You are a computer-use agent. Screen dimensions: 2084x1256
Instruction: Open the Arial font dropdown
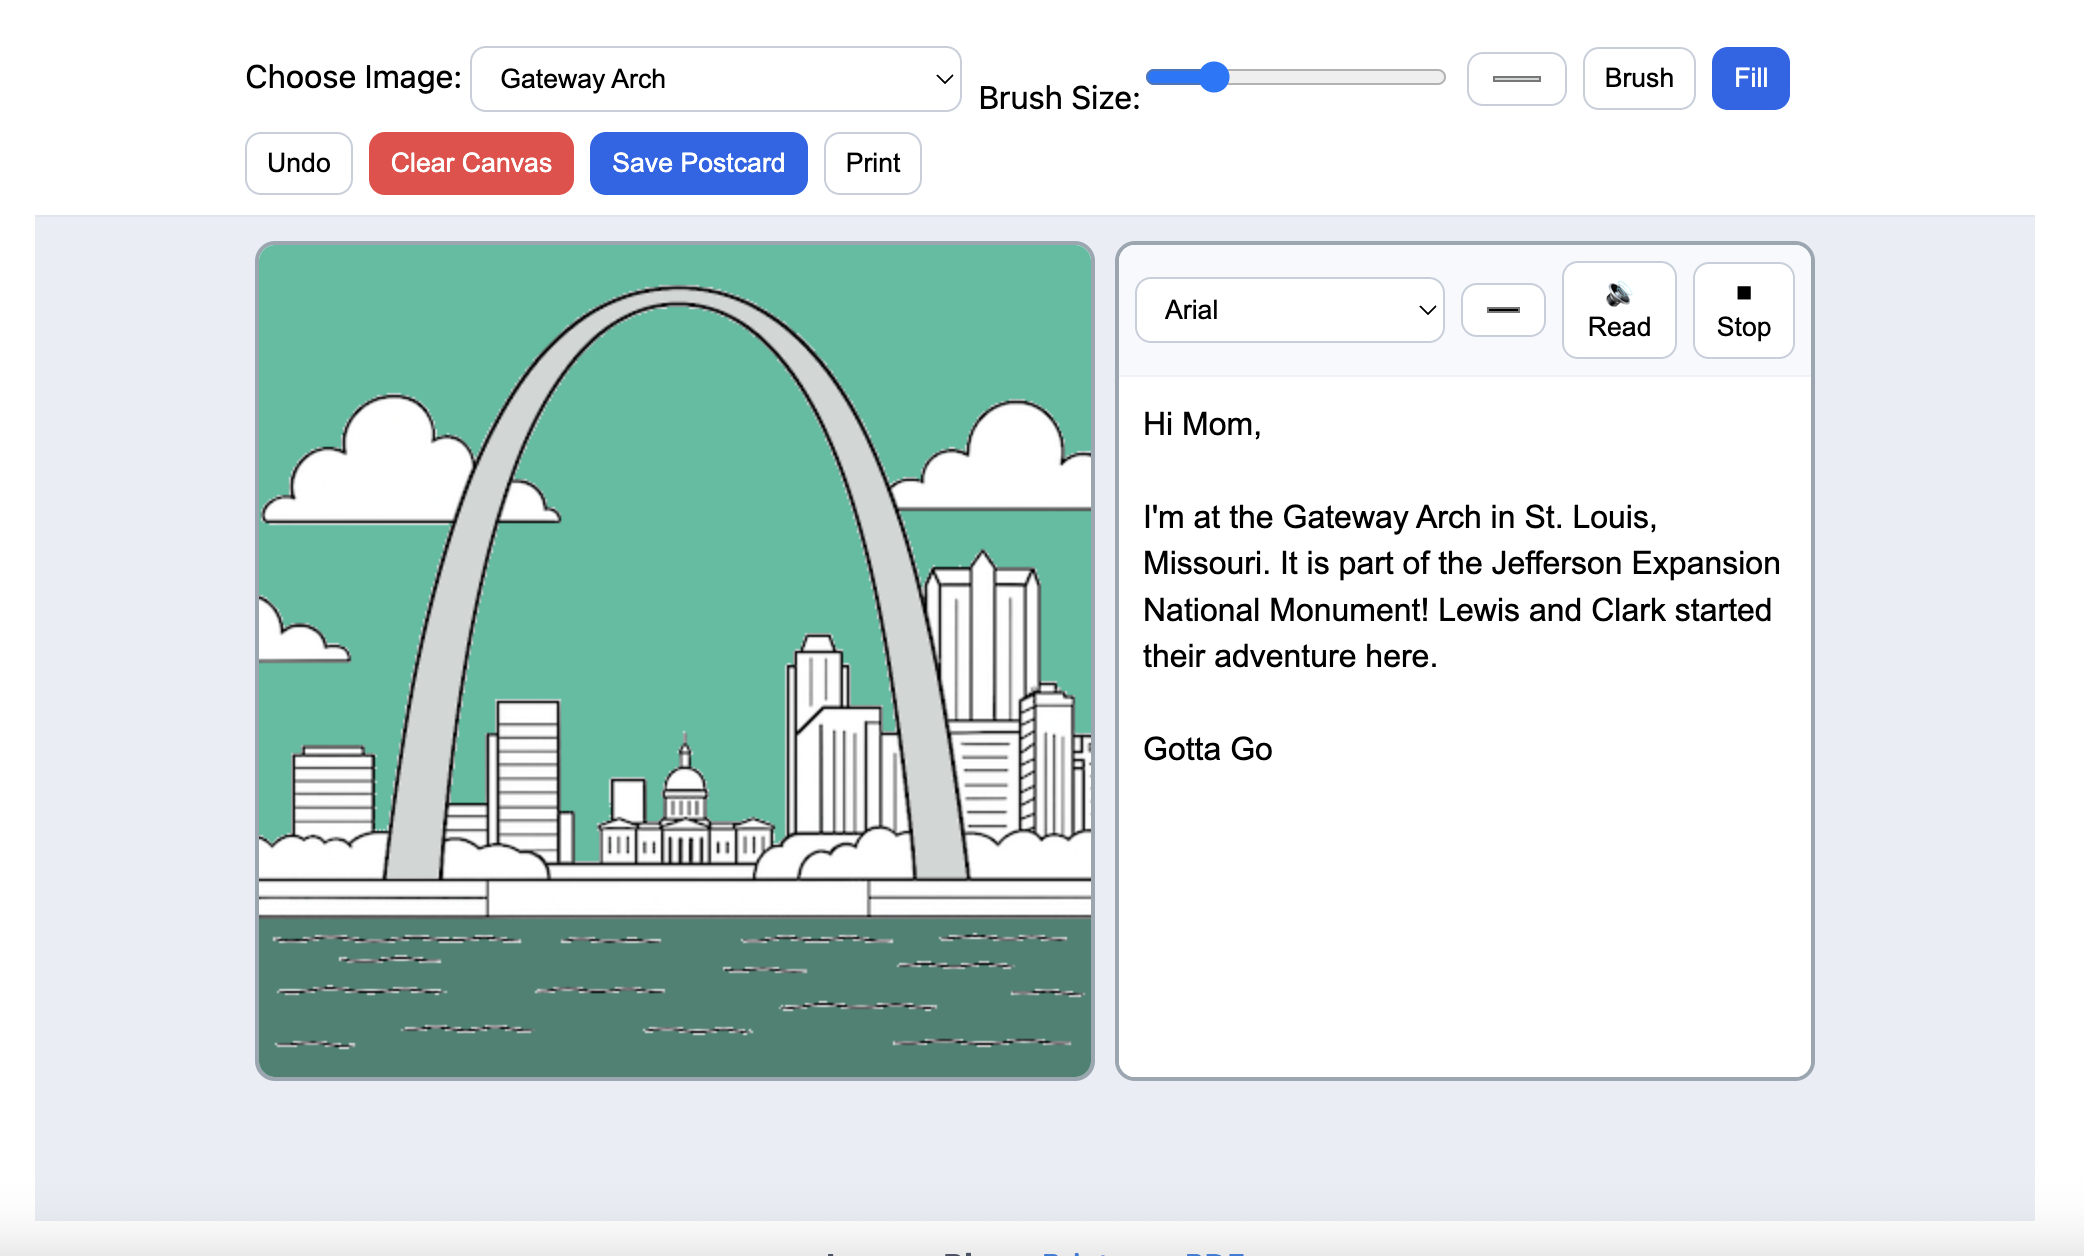1290,310
